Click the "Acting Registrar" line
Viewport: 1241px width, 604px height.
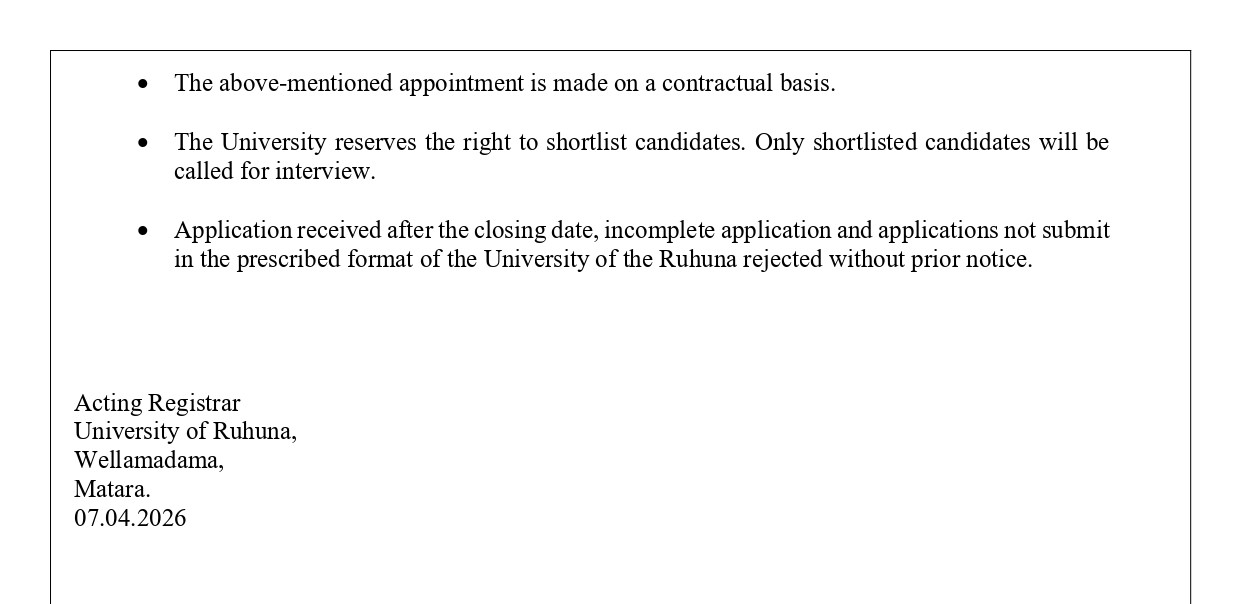click(x=157, y=403)
